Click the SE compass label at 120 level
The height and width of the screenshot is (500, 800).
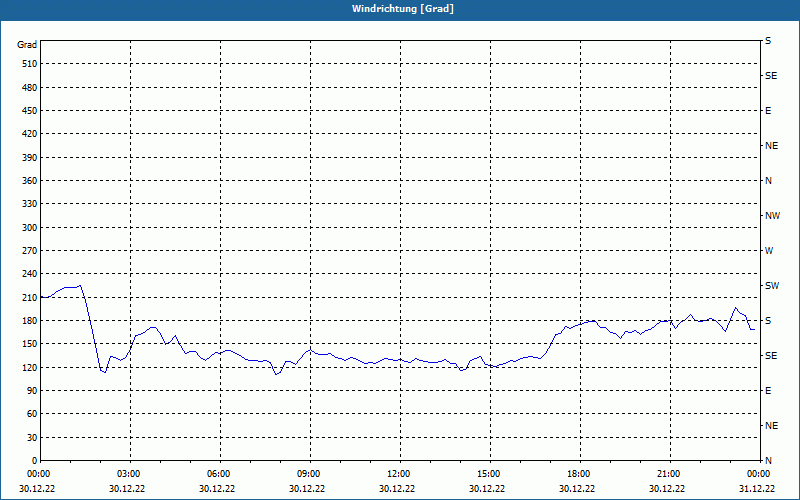pos(771,356)
